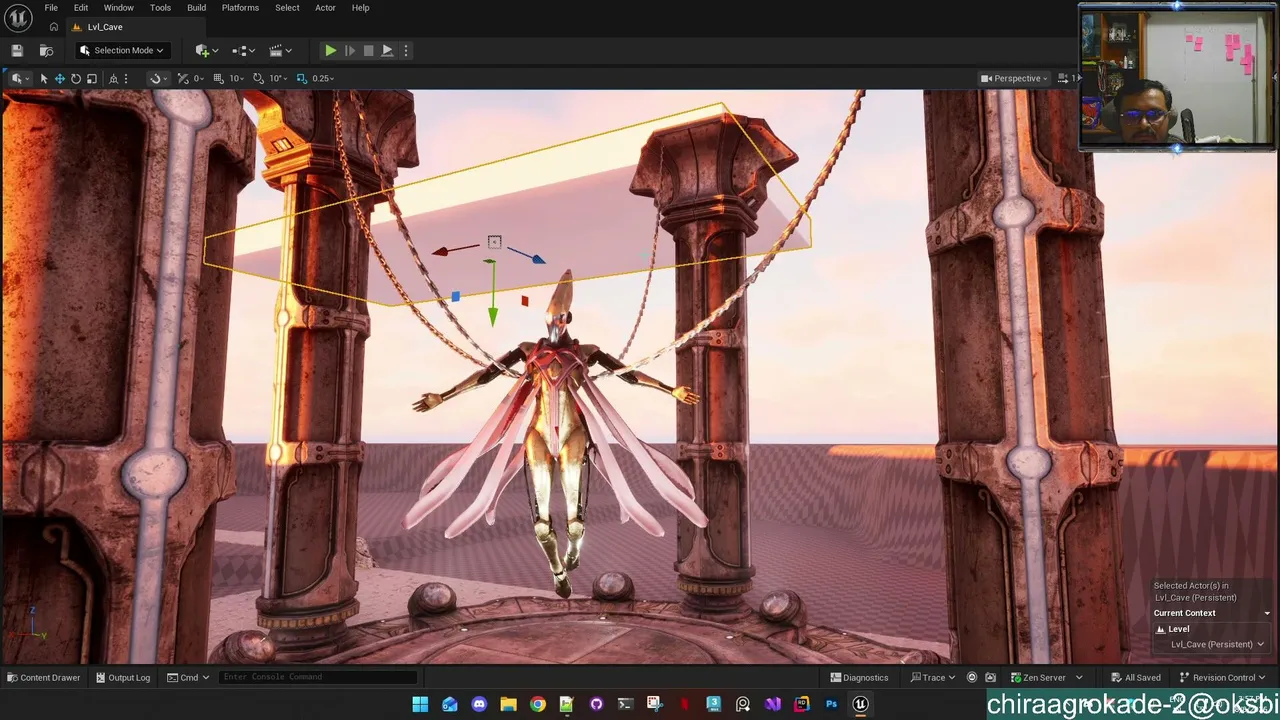Open the Zen Server dropdown

pyautogui.click(x=1046, y=677)
